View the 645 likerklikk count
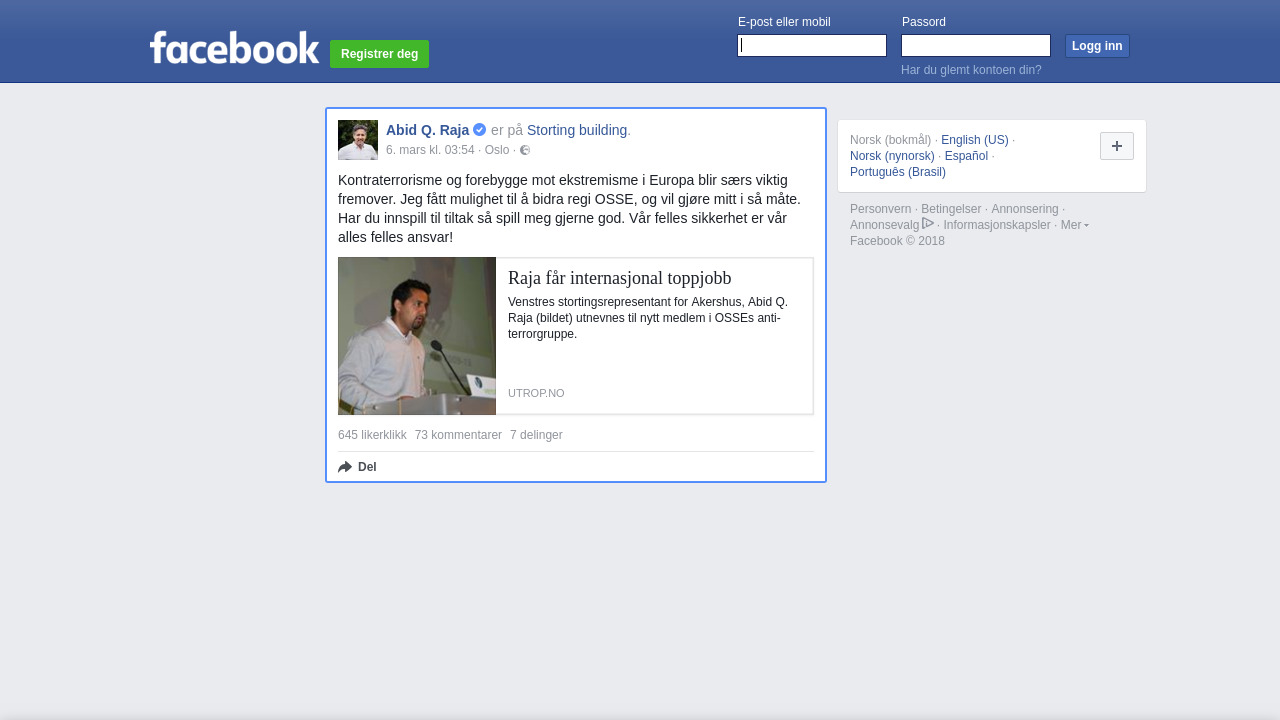 (372, 435)
